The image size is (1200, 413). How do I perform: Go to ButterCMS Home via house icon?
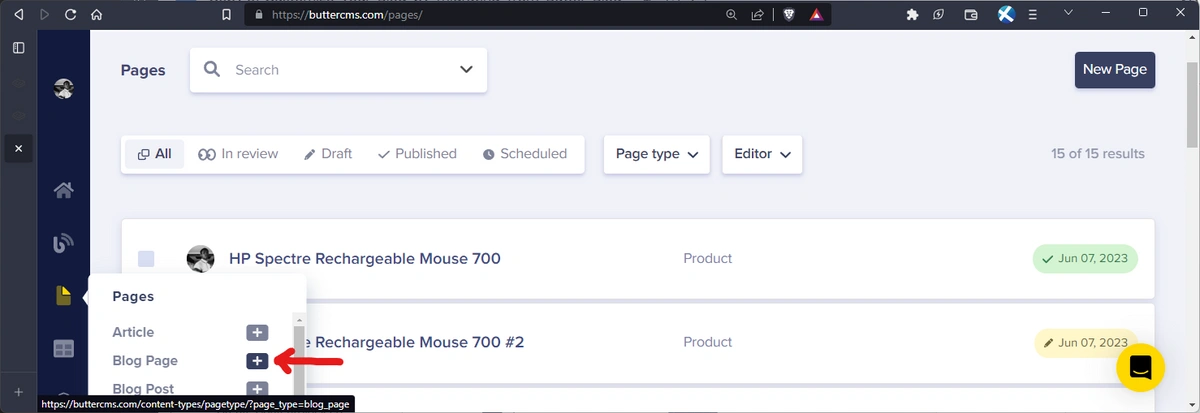tap(64, 190)
